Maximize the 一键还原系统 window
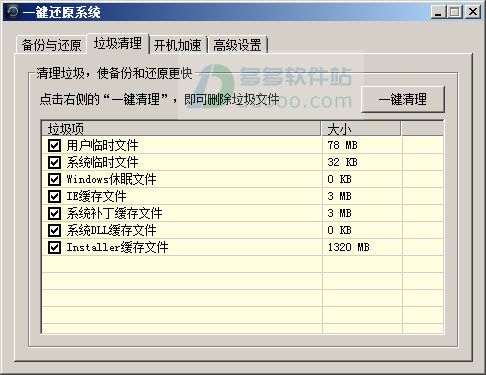The image size is (486, 375). point(455,12)
